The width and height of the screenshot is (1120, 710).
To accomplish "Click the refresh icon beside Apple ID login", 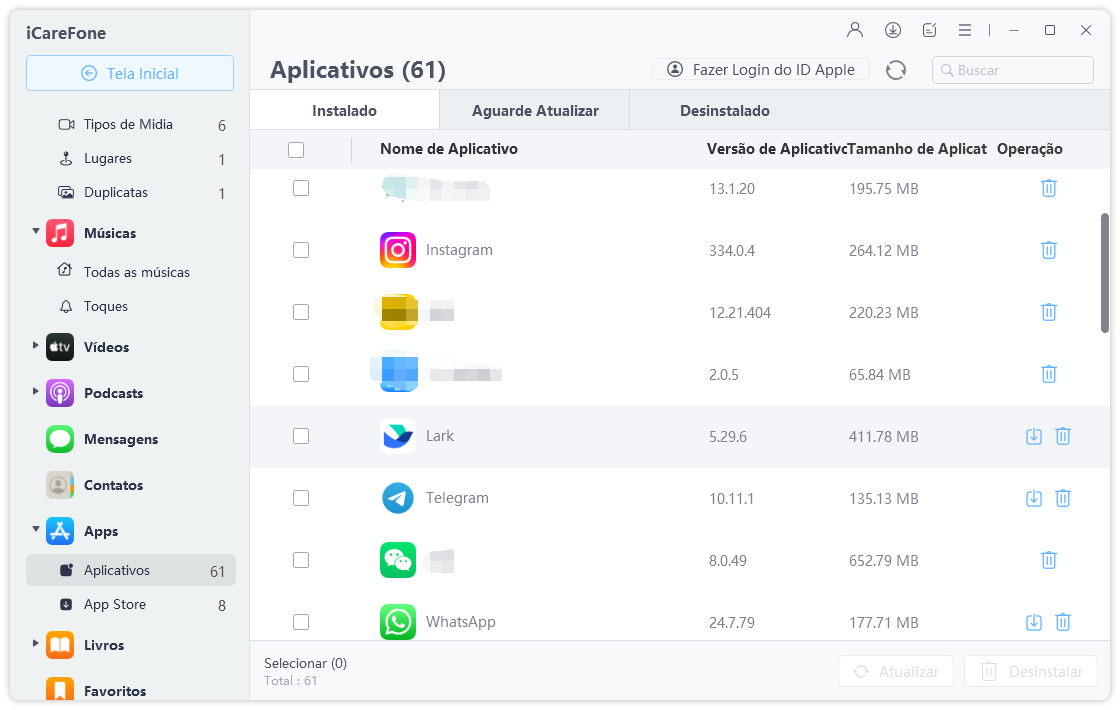I will (x=896, y=70).
